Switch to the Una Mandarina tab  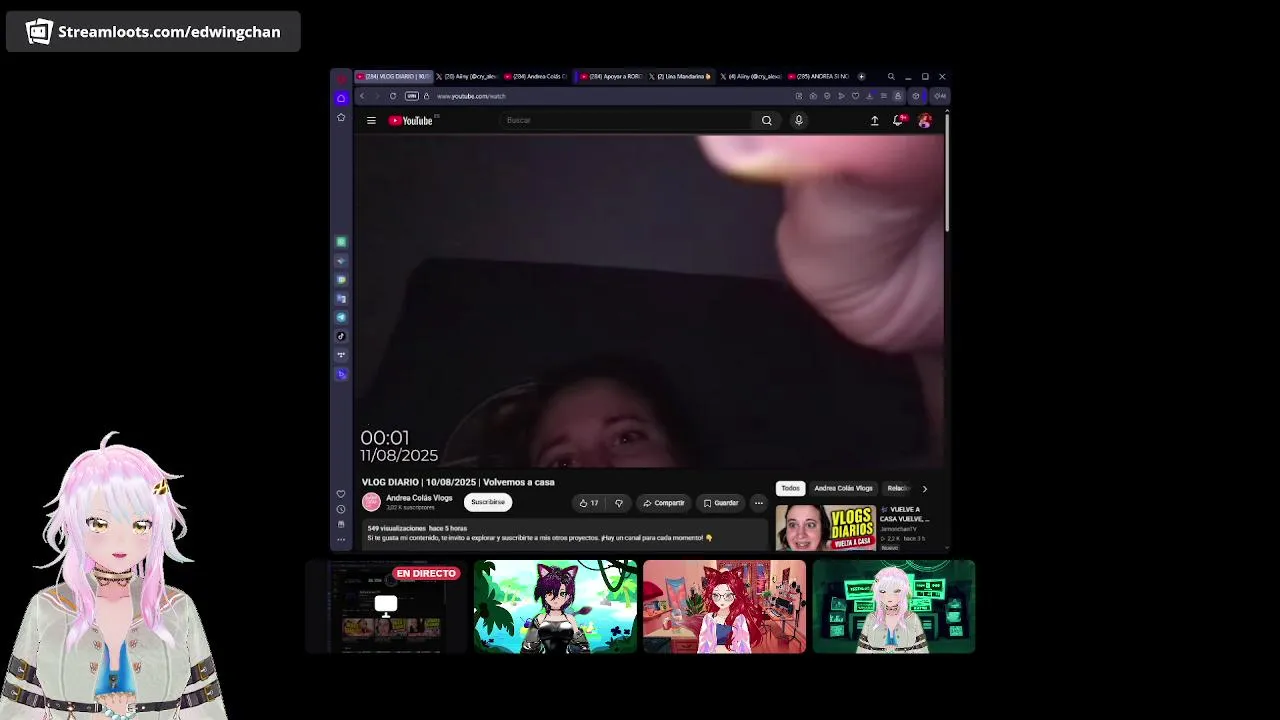point(681,76)
